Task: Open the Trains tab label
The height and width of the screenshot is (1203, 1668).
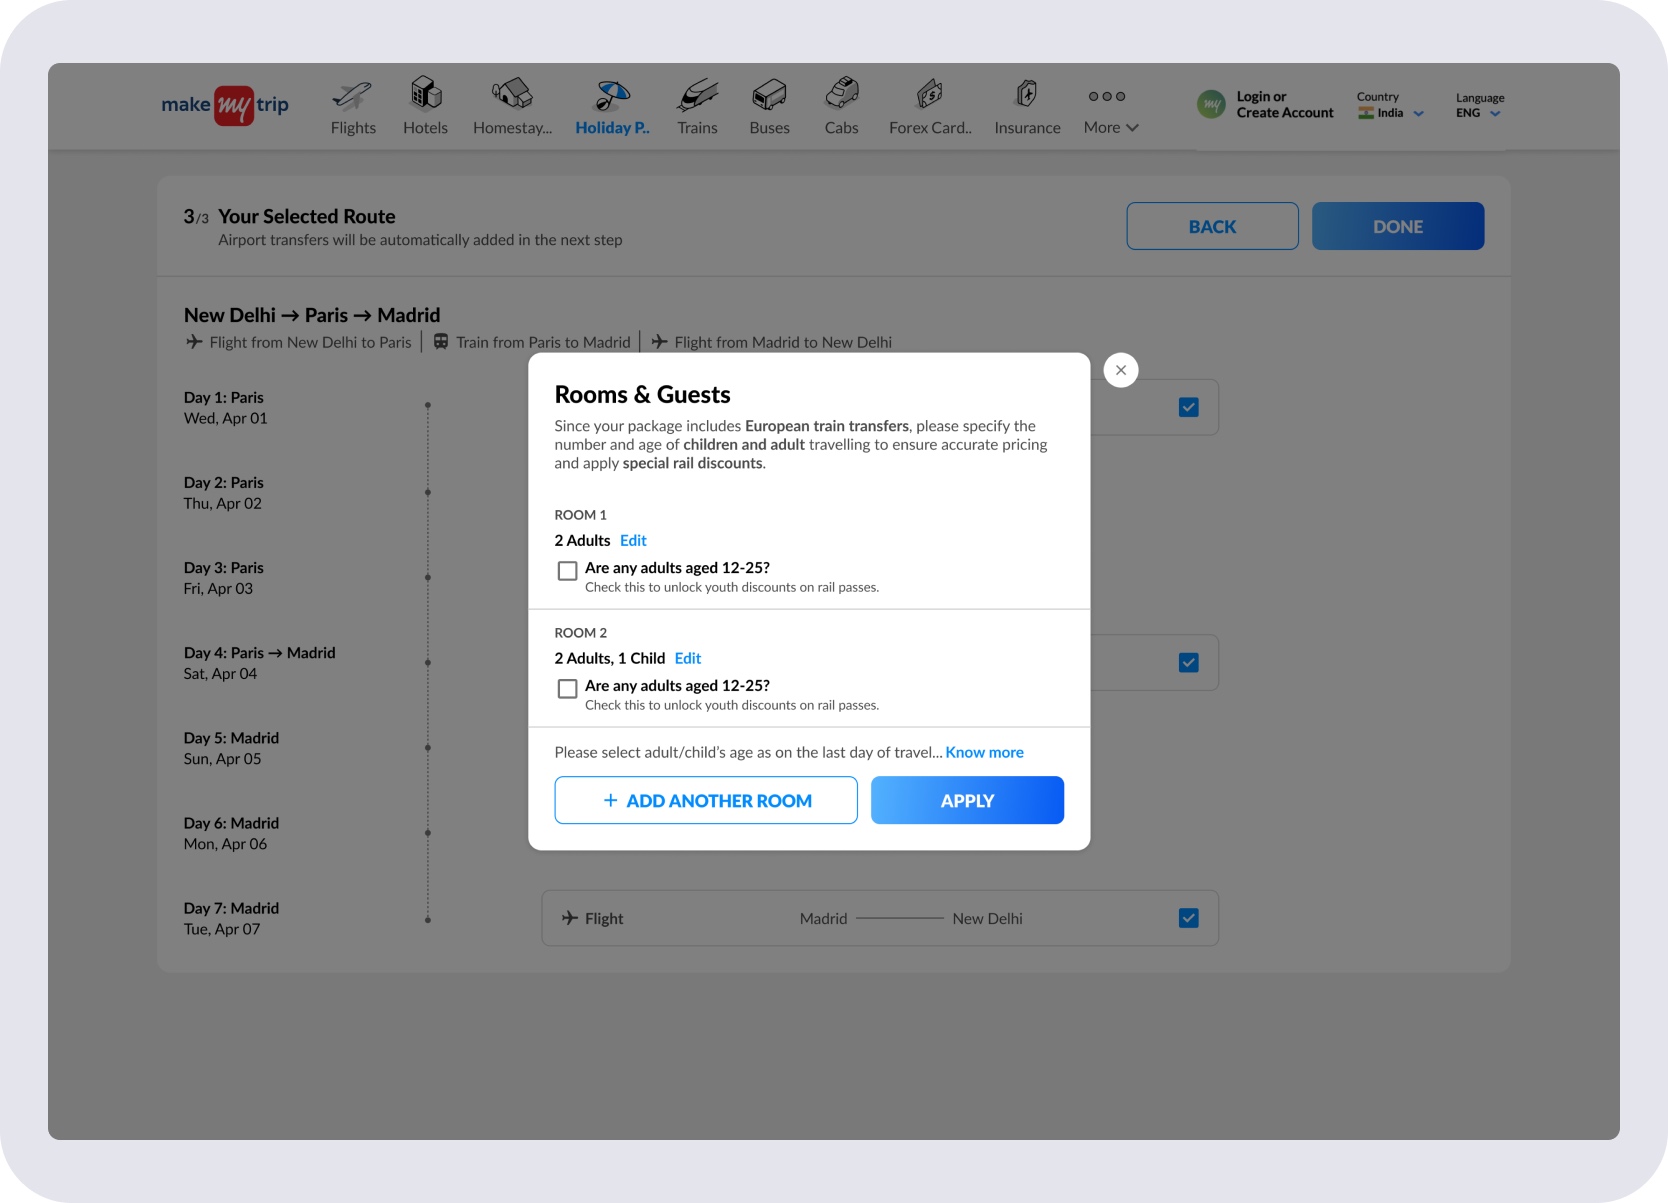Action: tap(697, 128)
